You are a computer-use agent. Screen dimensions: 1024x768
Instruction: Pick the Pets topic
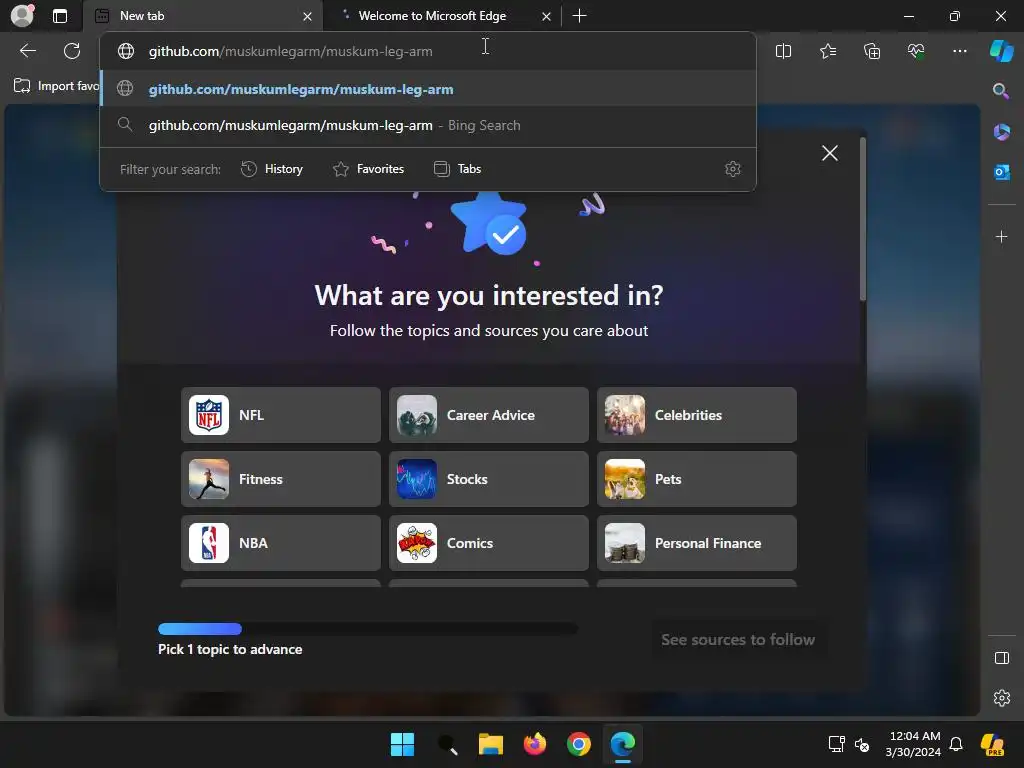click(697, 479)
